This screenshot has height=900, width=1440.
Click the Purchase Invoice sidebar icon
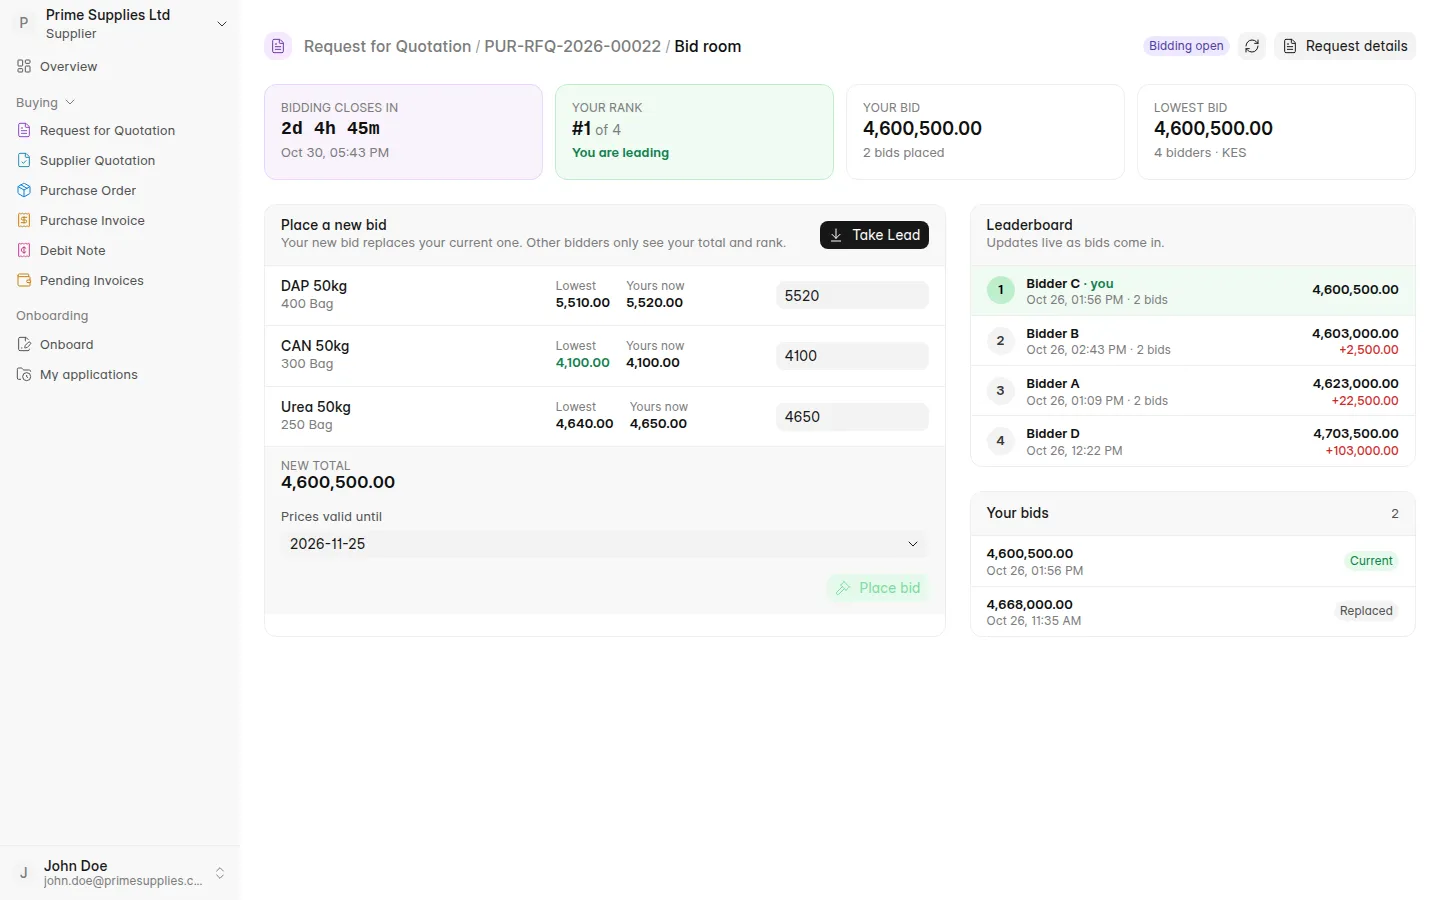(24, 221)
